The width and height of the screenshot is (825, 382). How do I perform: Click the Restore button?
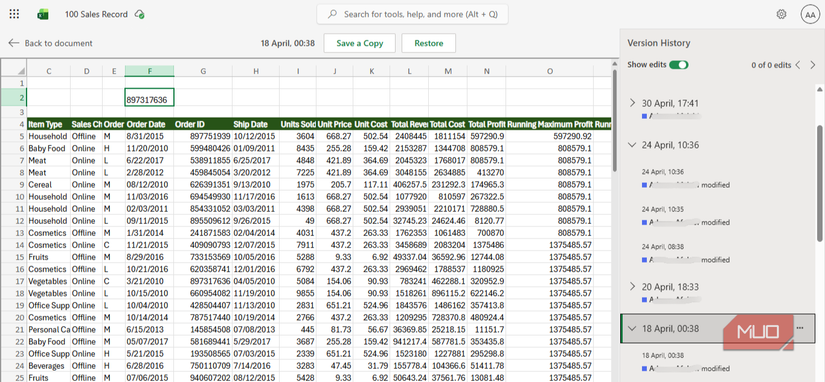pos(429,43)
